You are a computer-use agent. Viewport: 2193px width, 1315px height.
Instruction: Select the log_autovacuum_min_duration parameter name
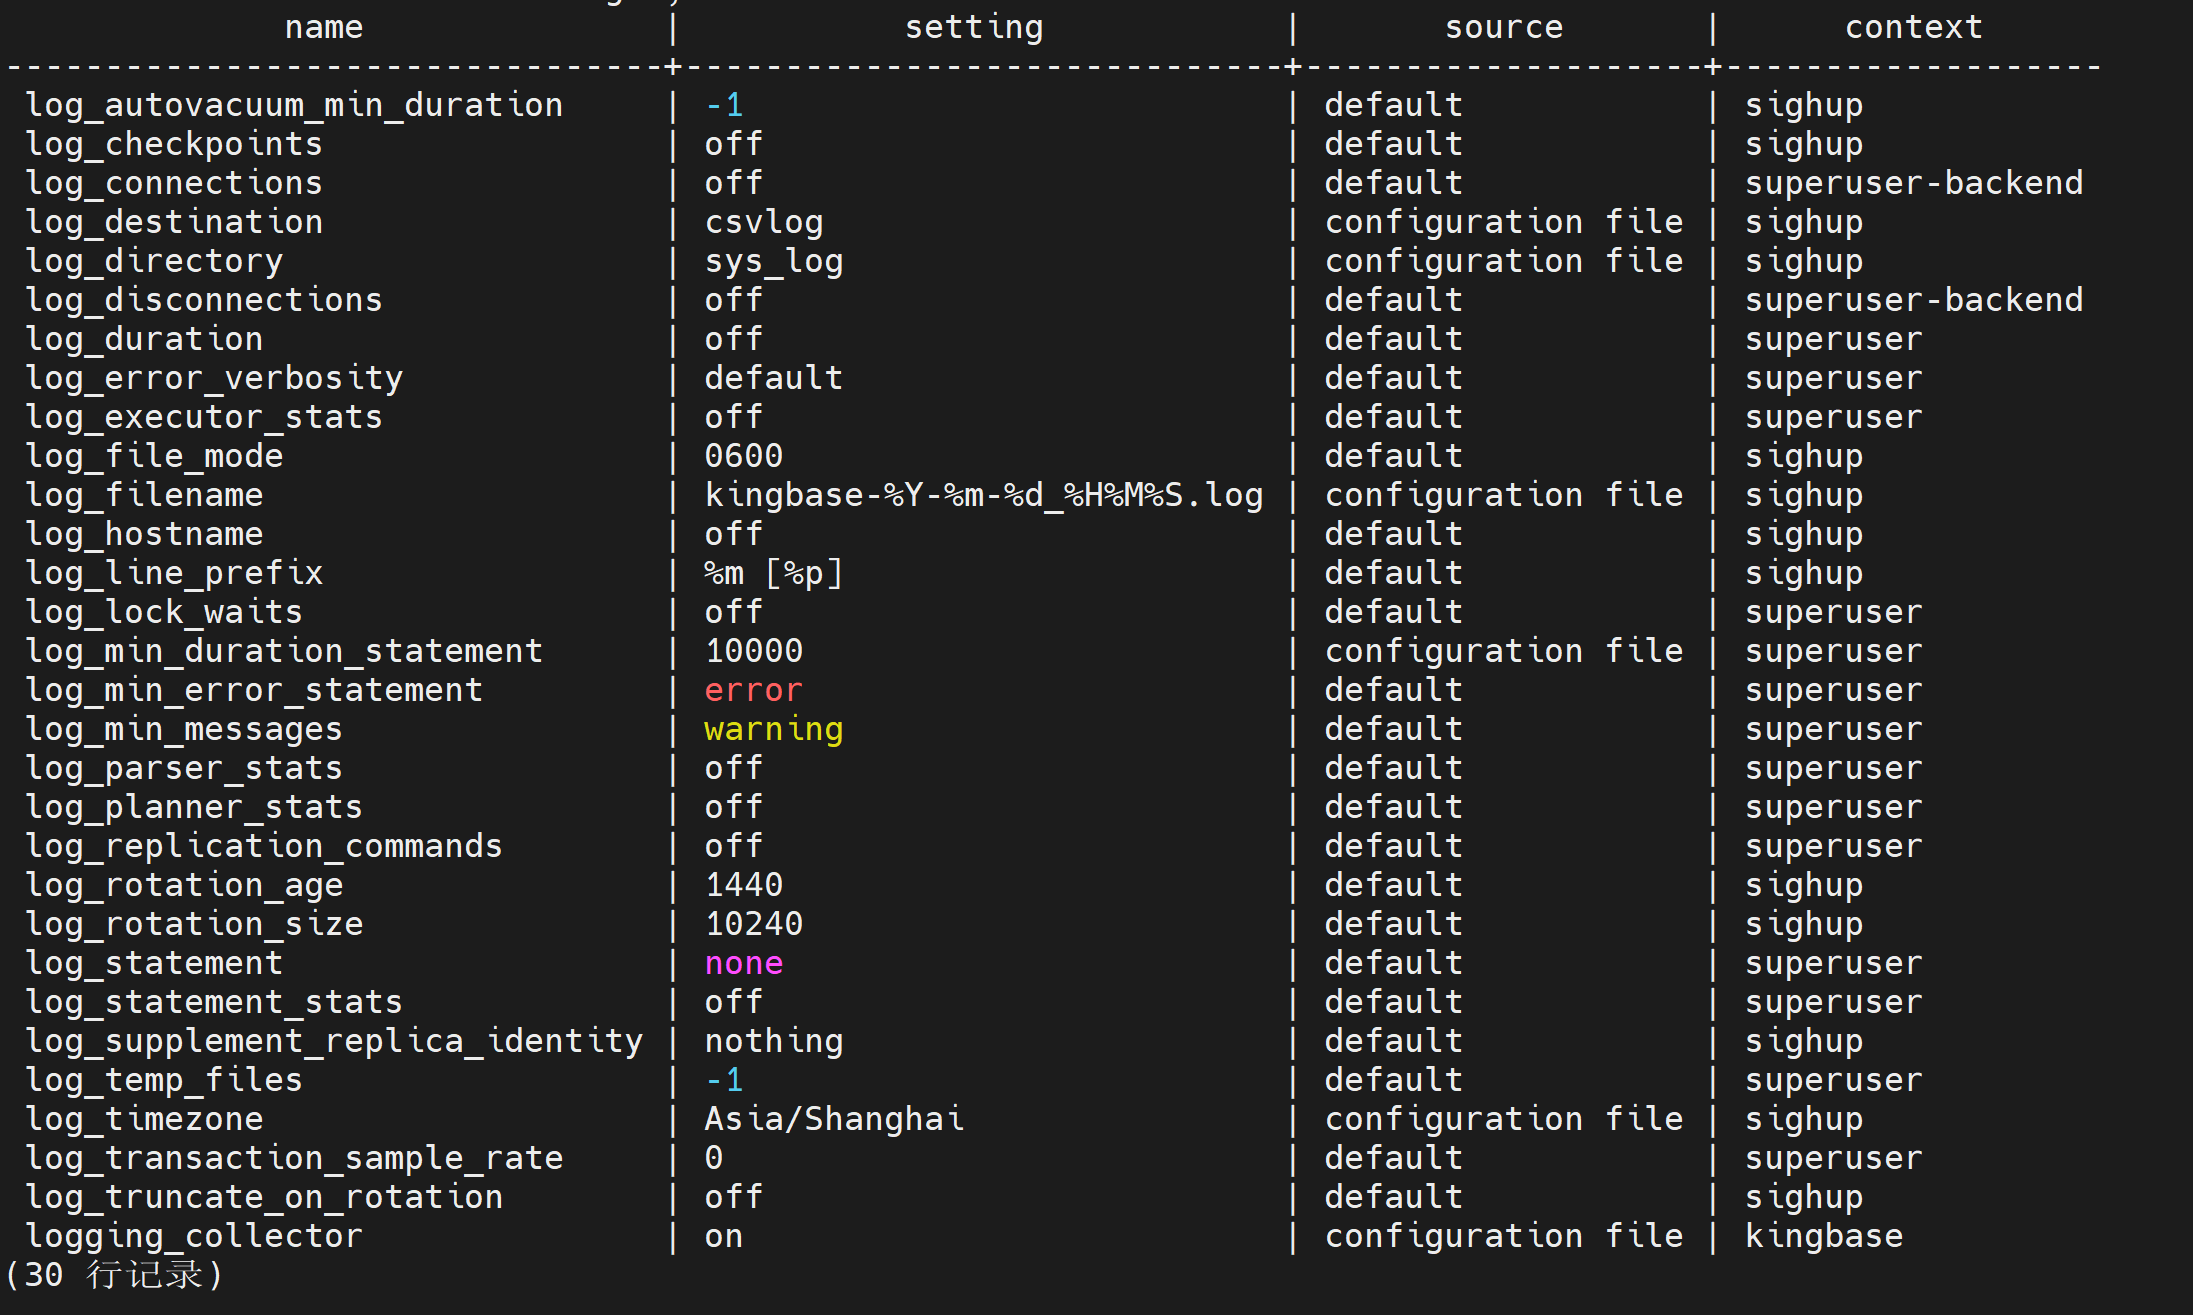click(294, 106)
